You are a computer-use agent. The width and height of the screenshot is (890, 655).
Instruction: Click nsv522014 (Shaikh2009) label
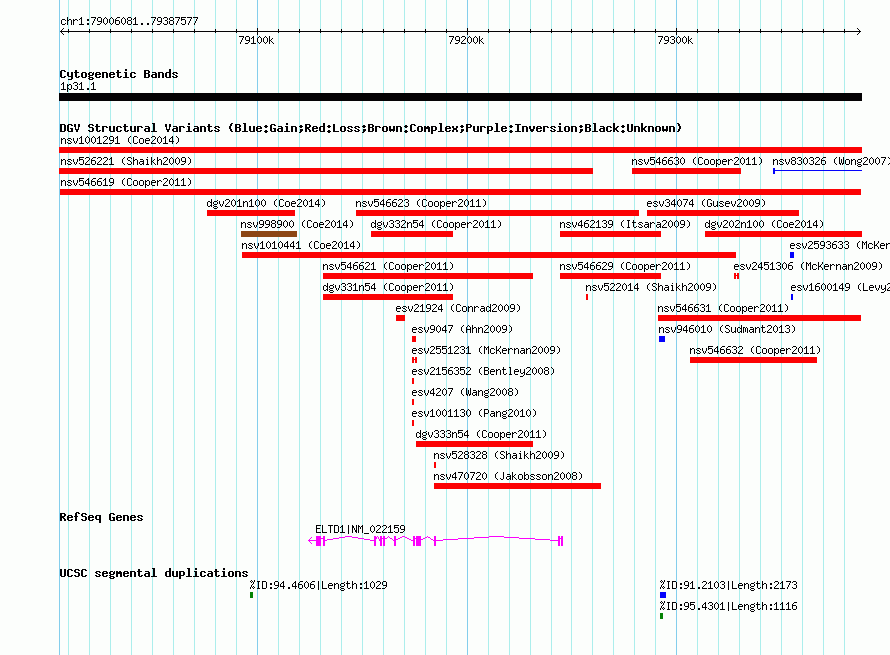click(651, 287)
